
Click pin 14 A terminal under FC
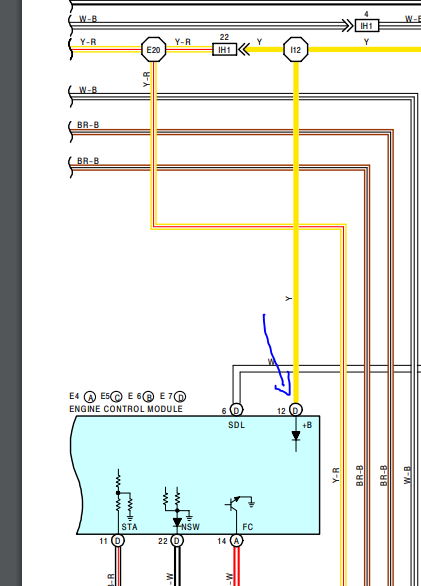(x=236, y=540)
